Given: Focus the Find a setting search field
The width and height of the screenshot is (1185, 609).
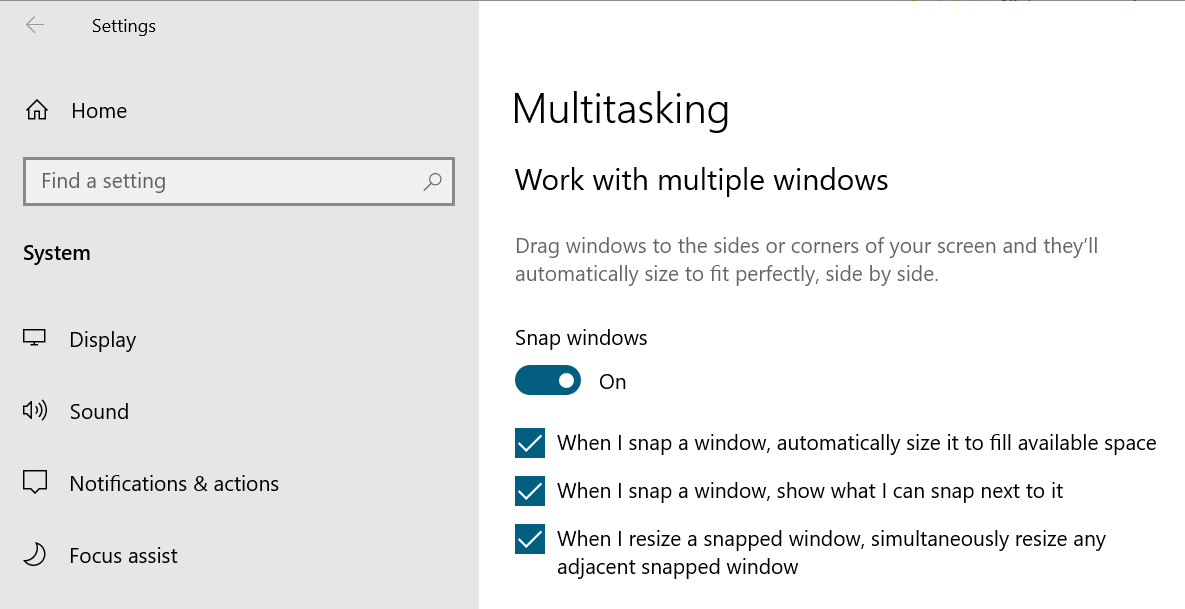Looking at the screenshot, I should click(220, 182).
